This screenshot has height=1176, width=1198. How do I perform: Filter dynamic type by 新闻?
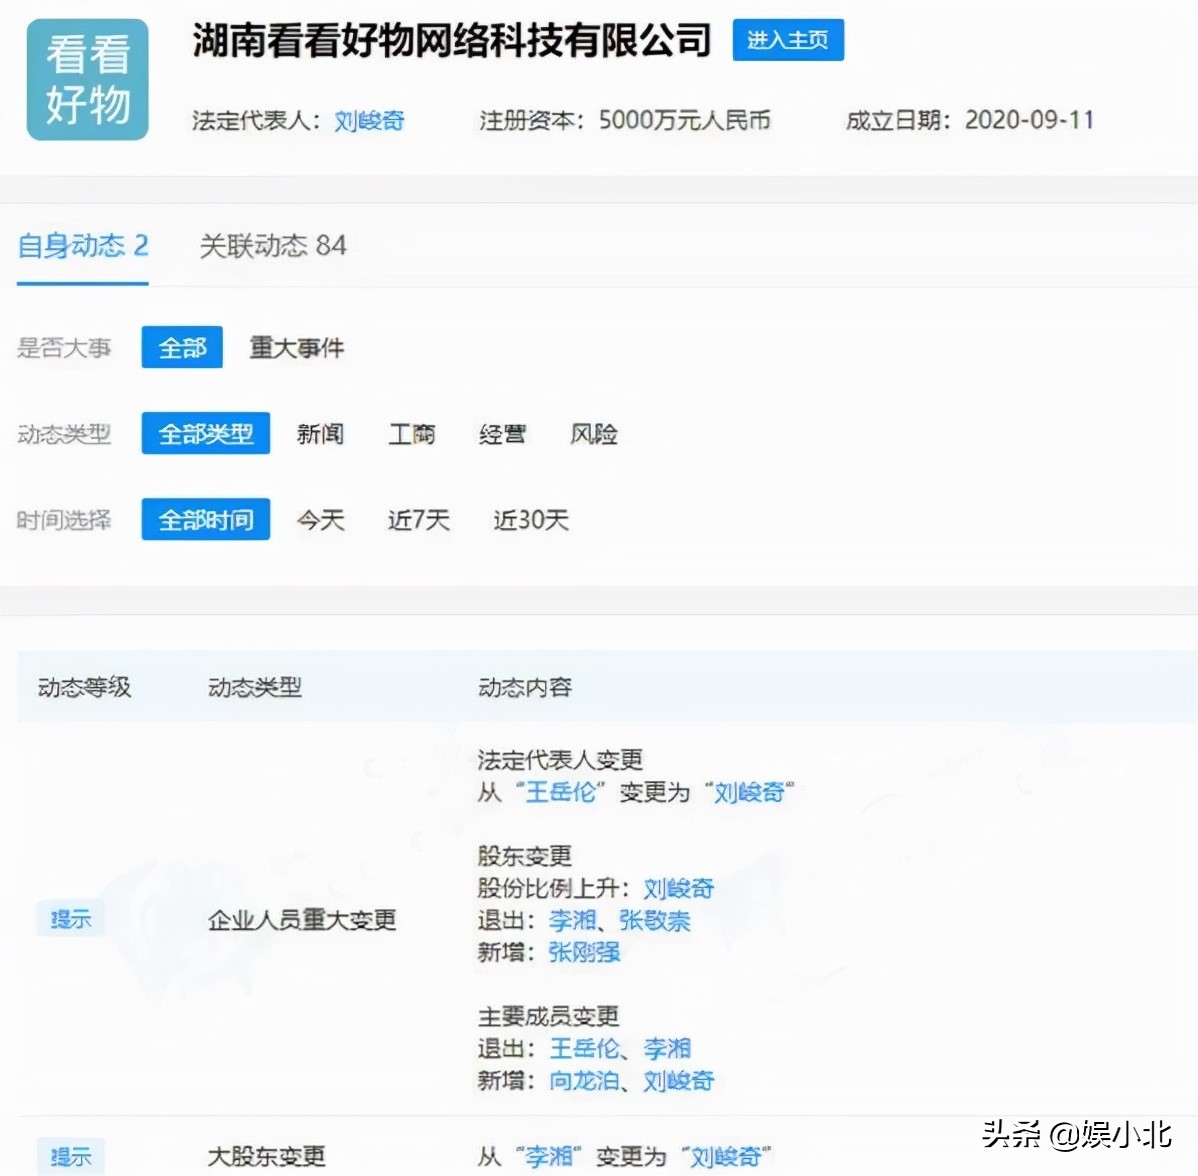(x=320, y=433)
